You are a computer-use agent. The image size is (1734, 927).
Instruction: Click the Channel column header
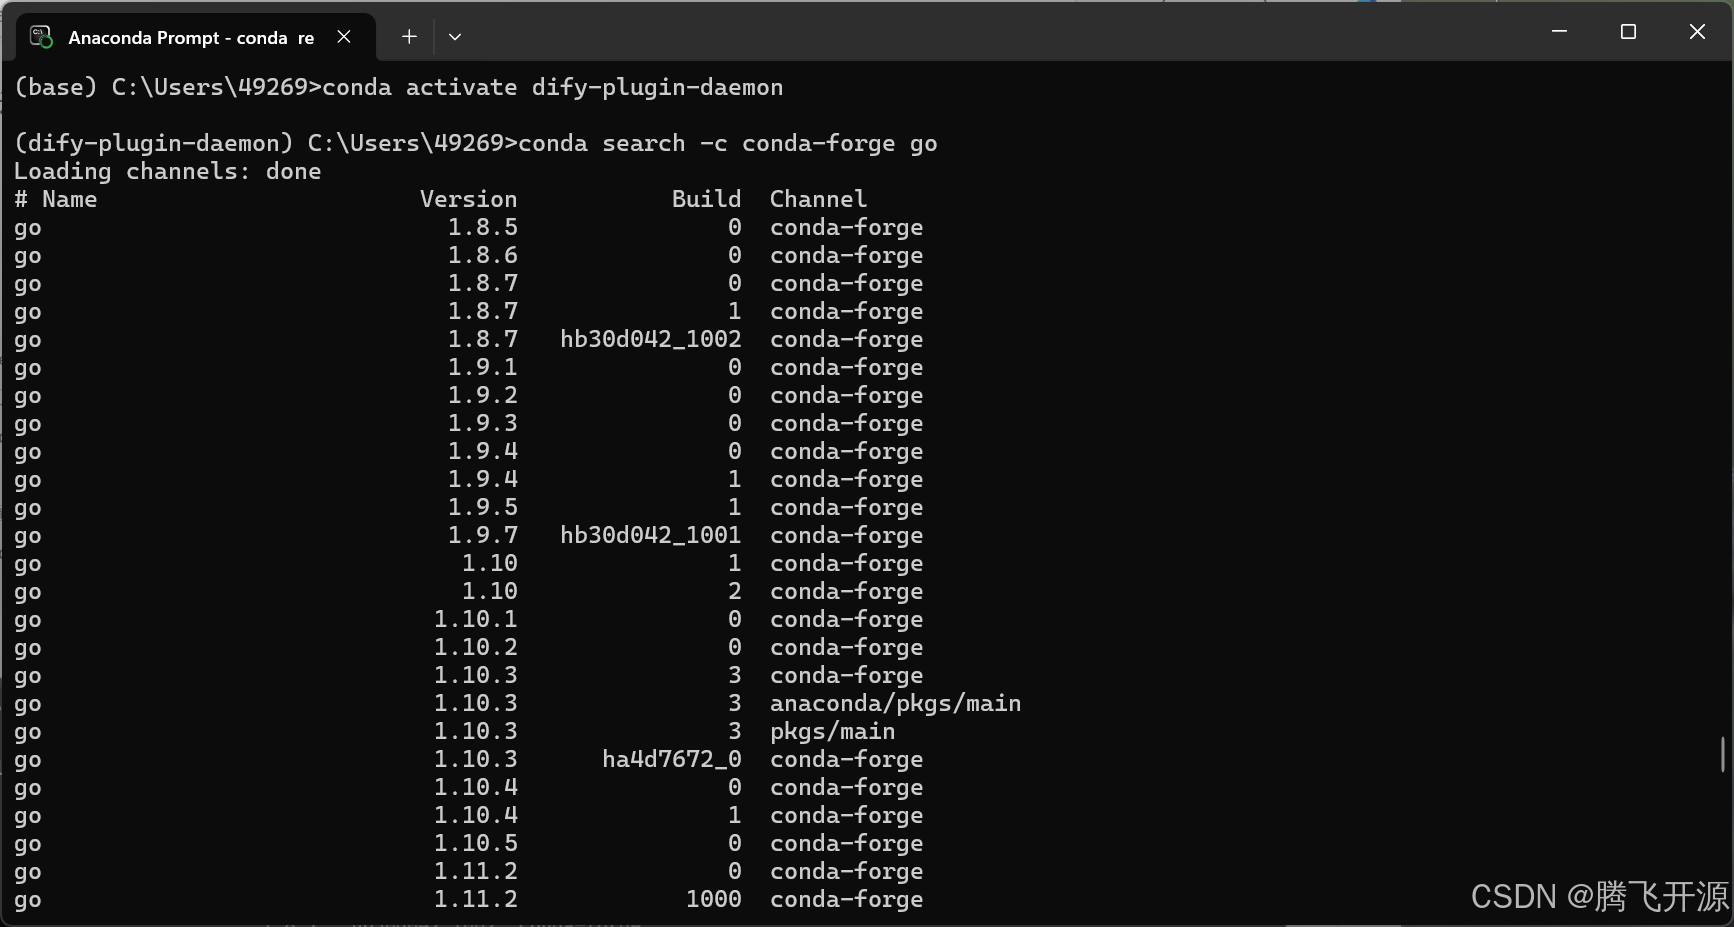818,199
